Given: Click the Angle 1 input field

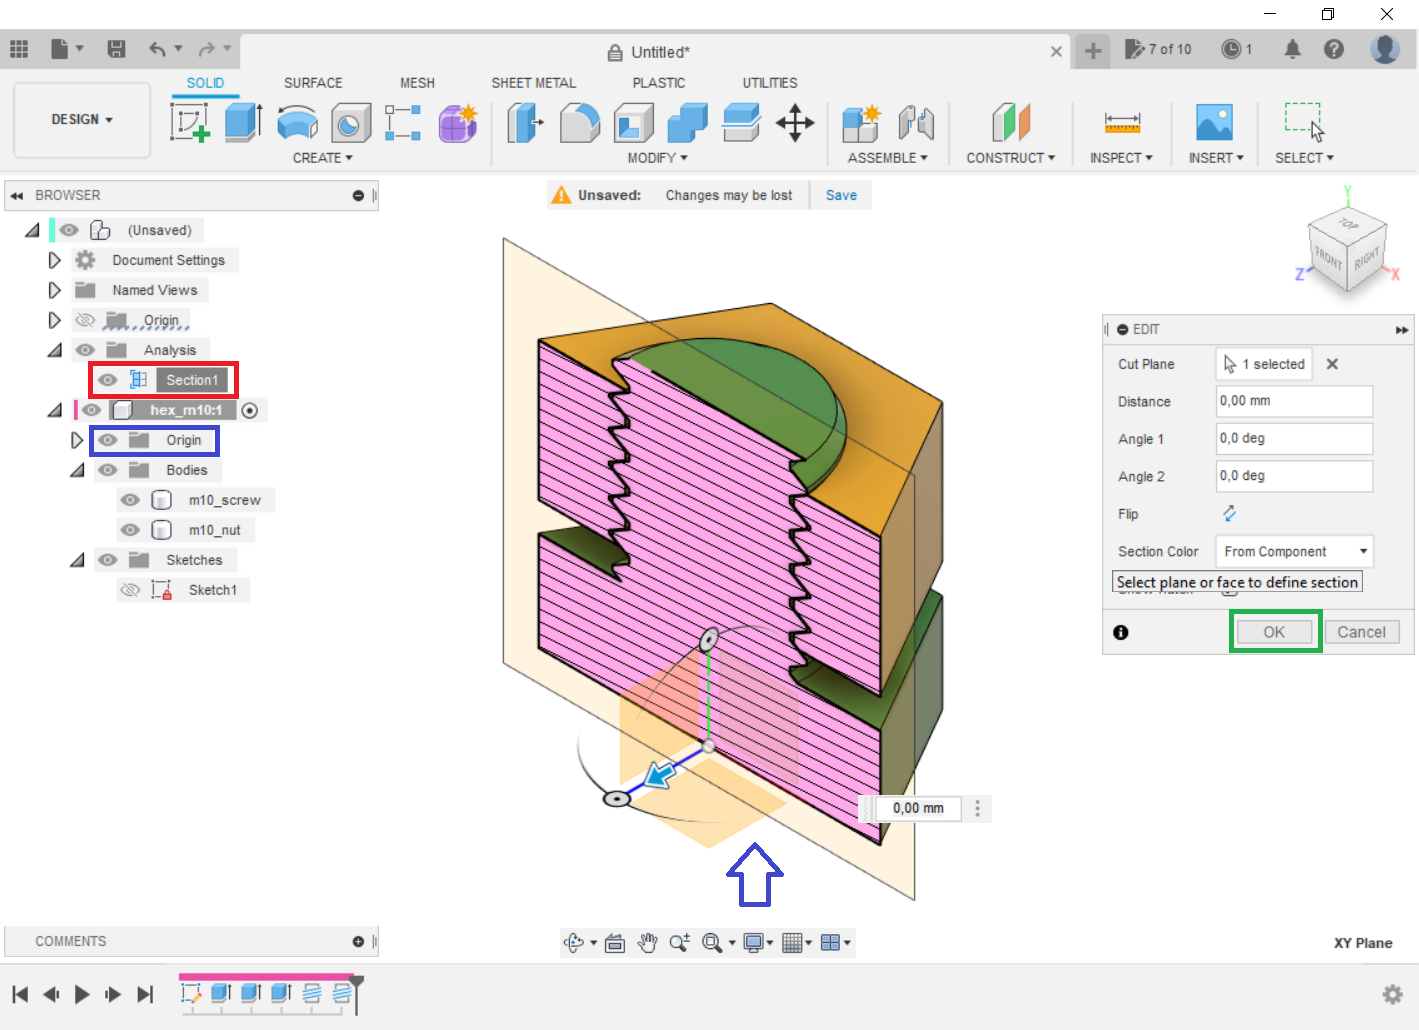Looking at the screenshot, I should pos(1293,439).
